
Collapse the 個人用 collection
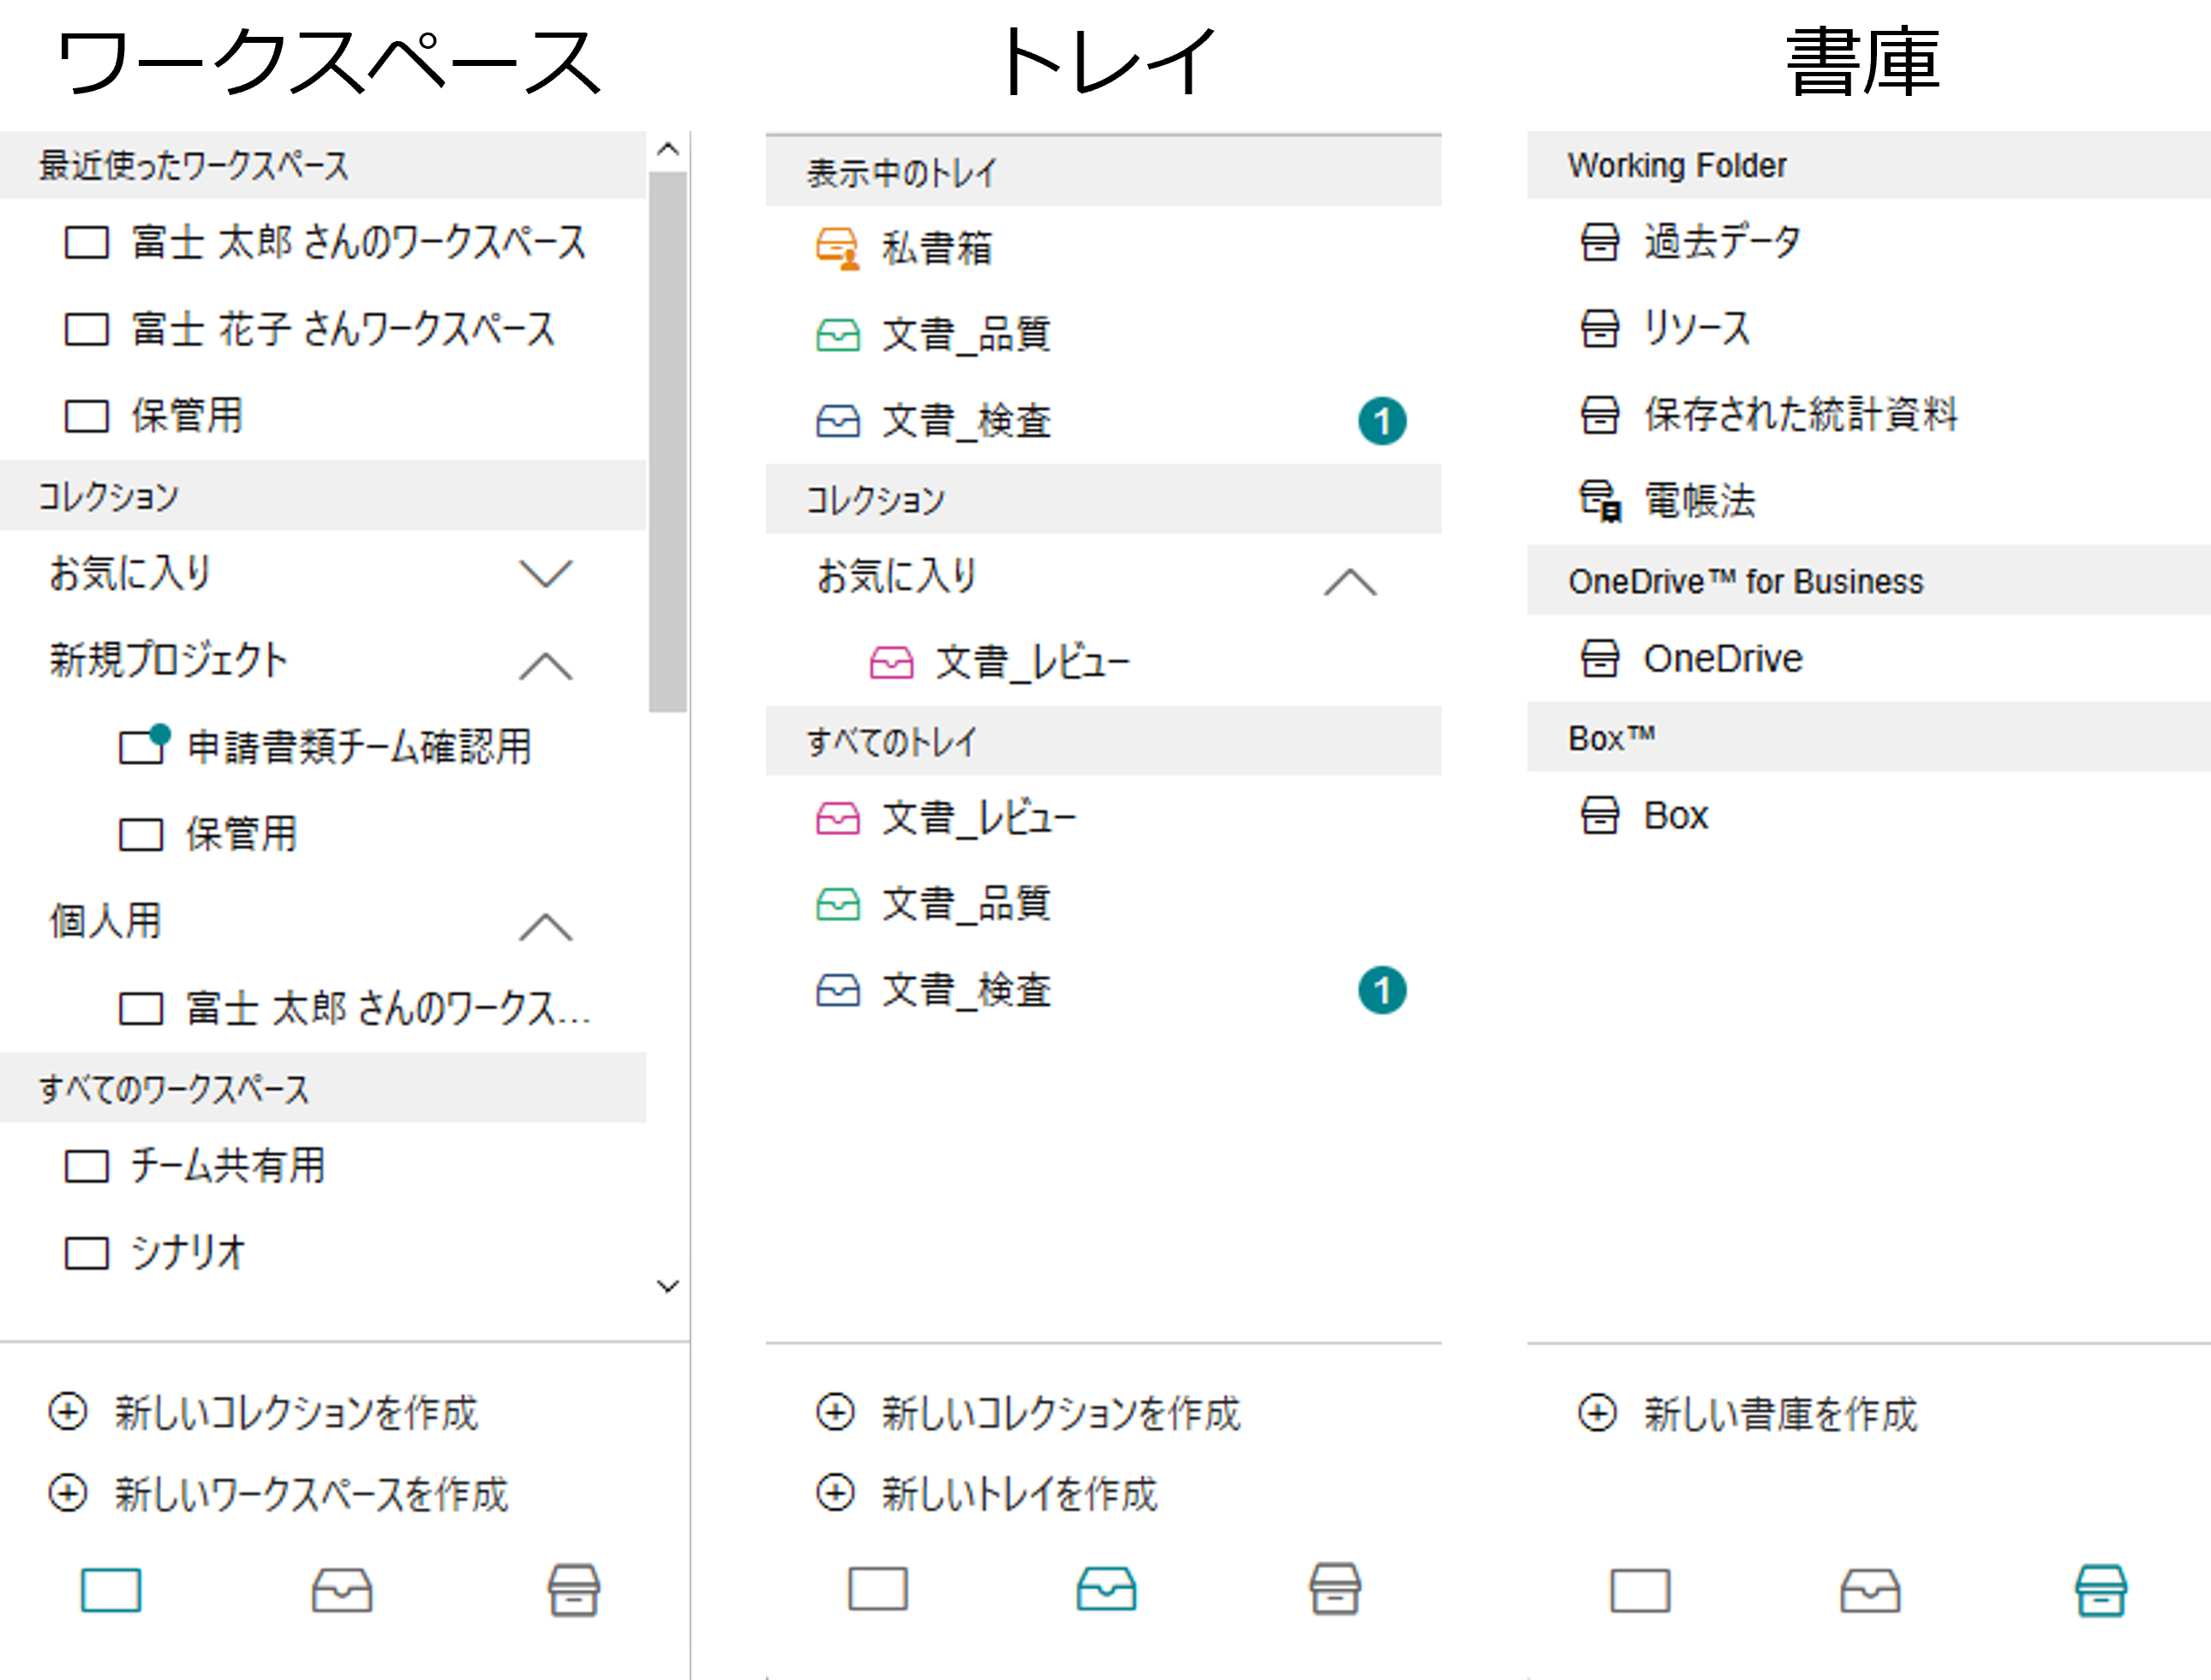tap(546, 927)
